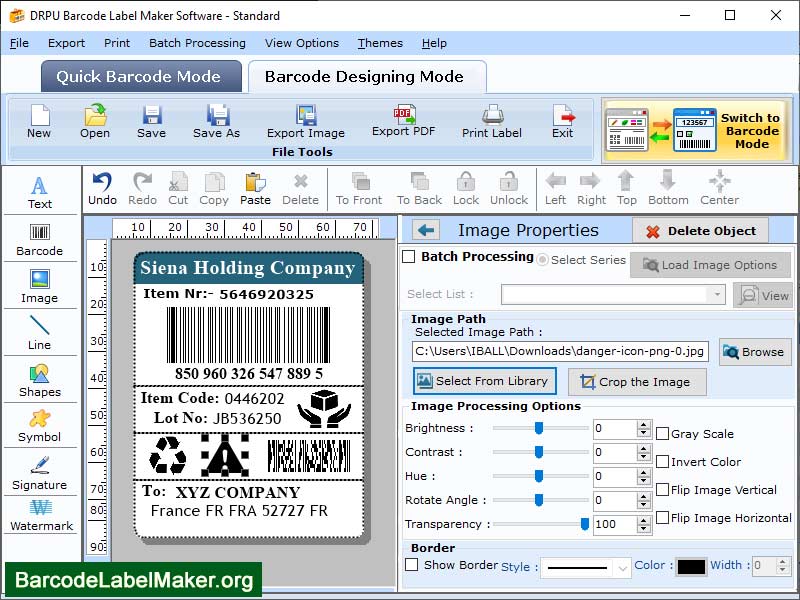Tick the Gray Scale checkbox
800x600 pixels.
[662, 434]
